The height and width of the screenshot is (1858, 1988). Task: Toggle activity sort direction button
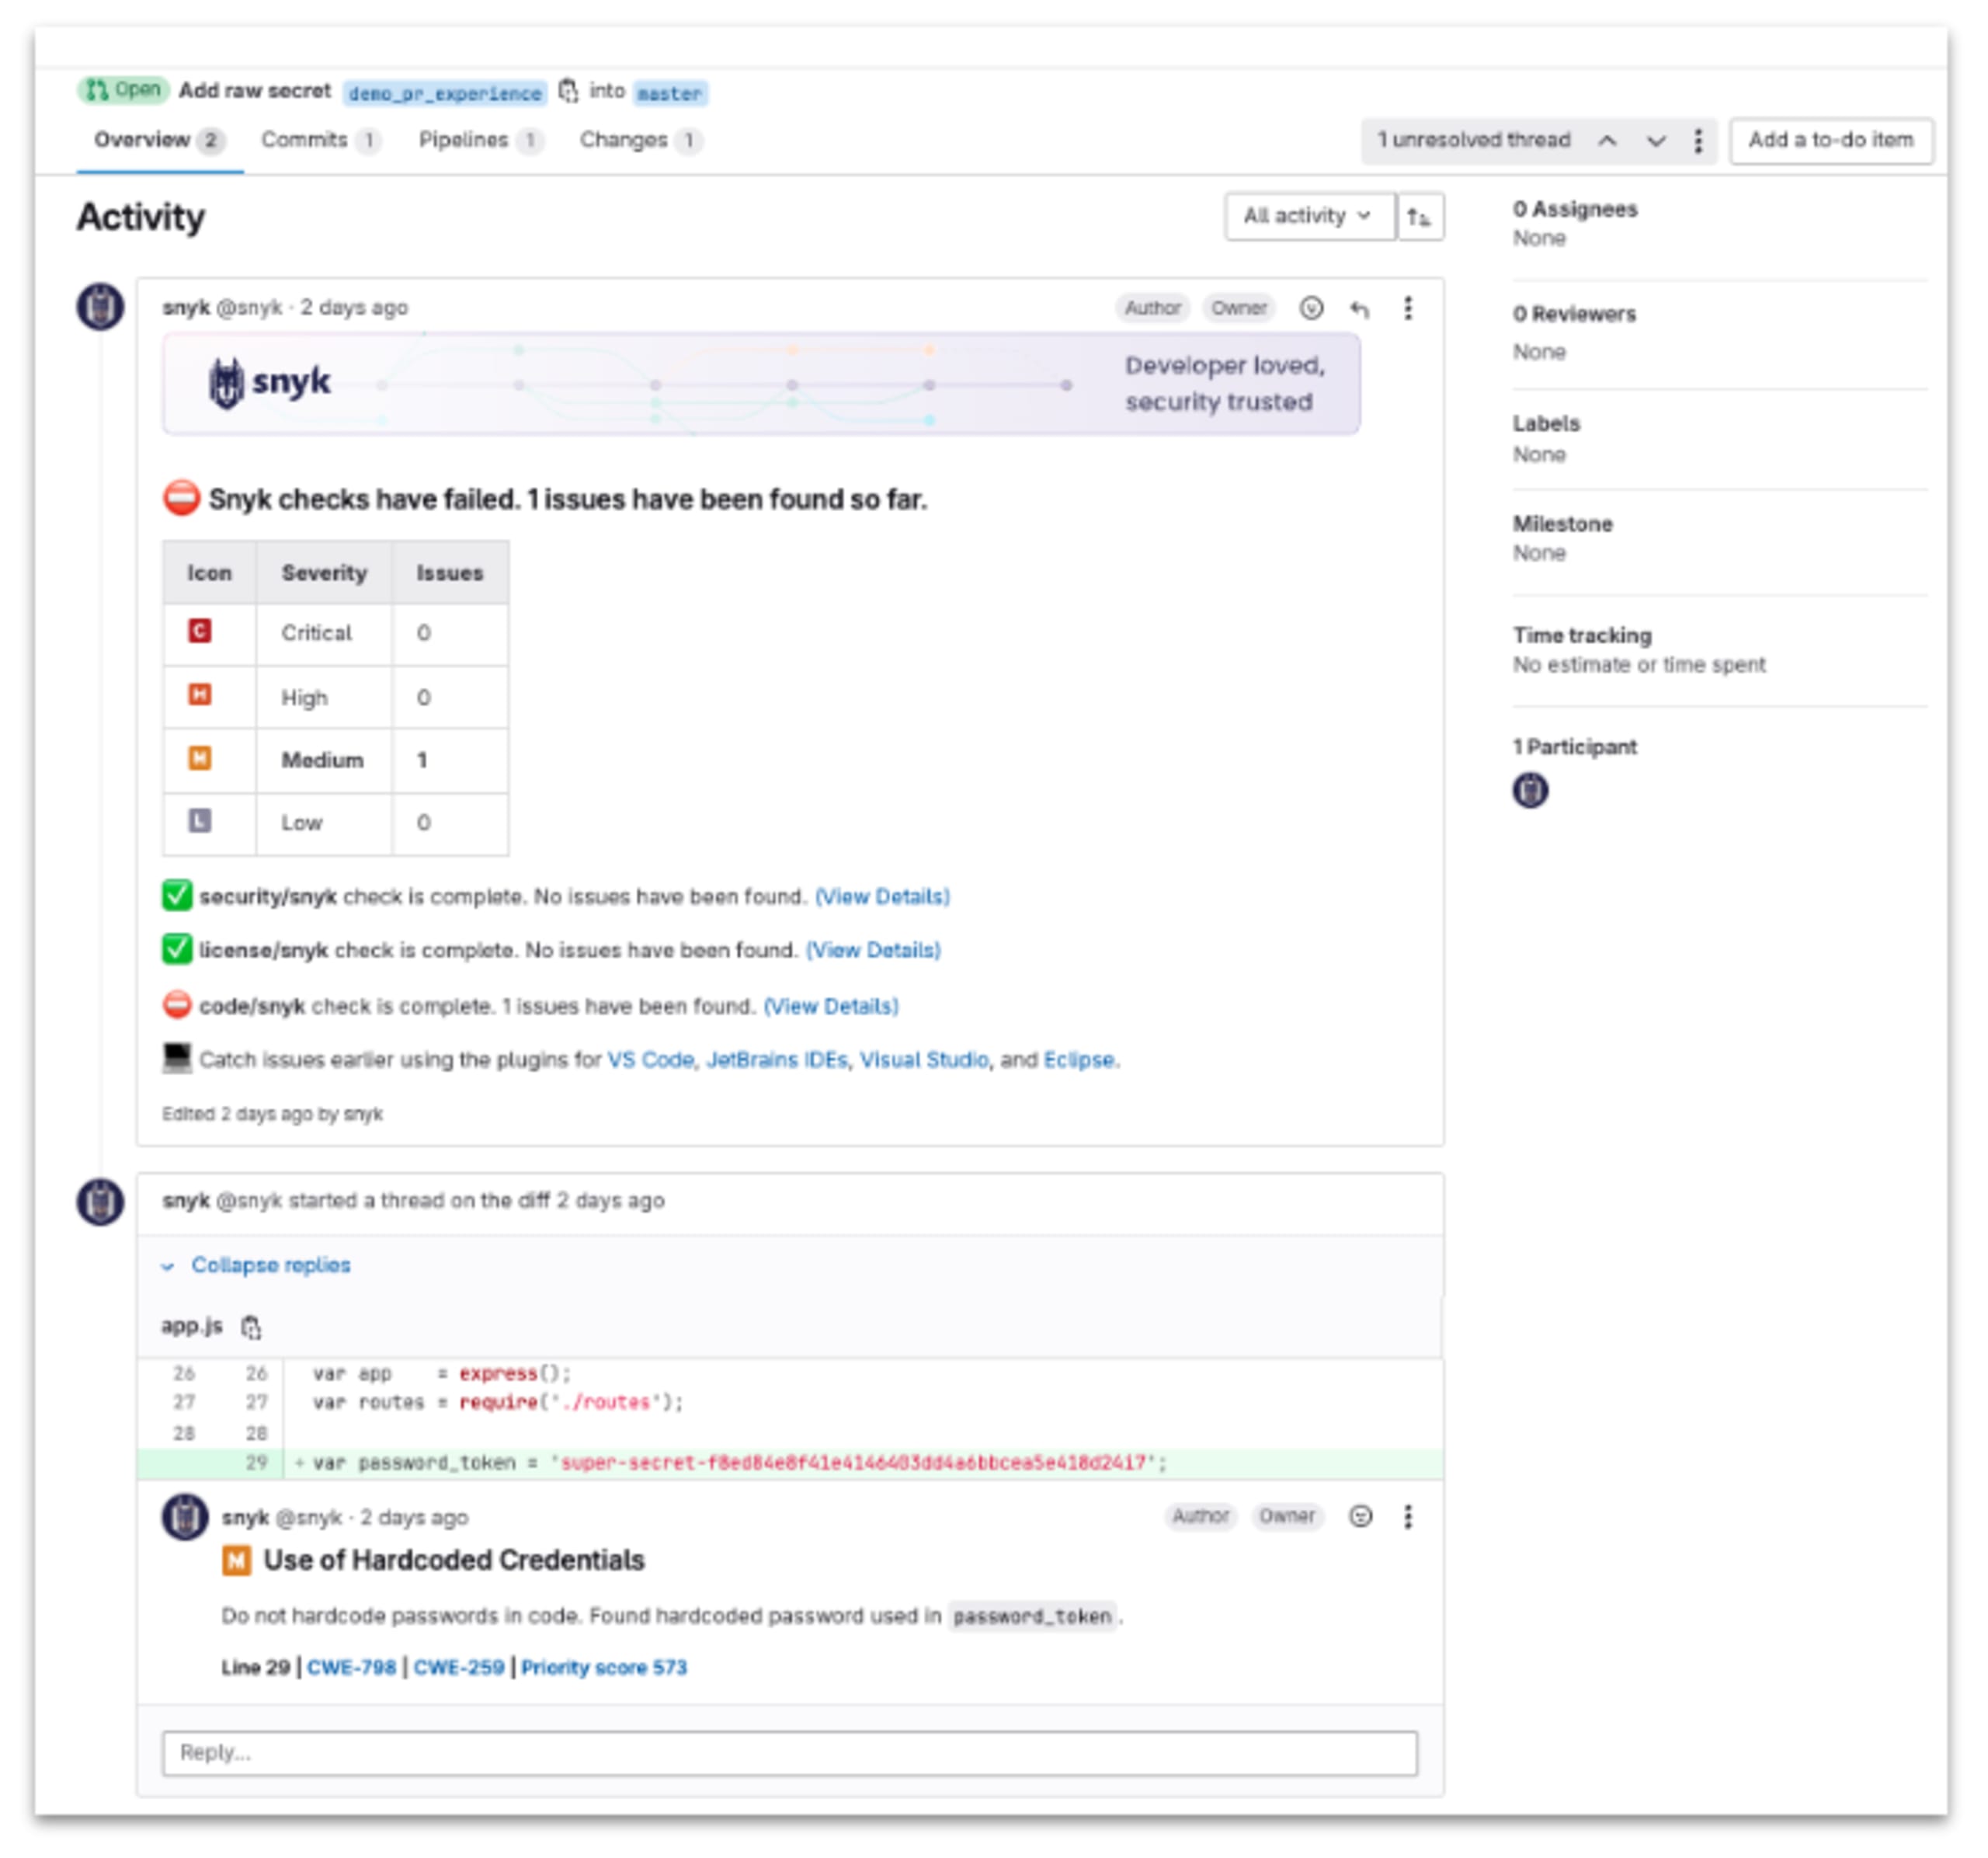(x=1419, y=216)
